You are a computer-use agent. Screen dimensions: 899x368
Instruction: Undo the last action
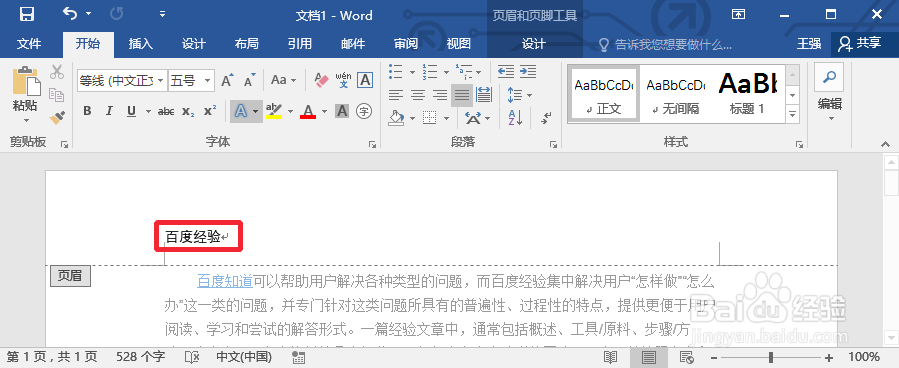click(x=70, y=14)
